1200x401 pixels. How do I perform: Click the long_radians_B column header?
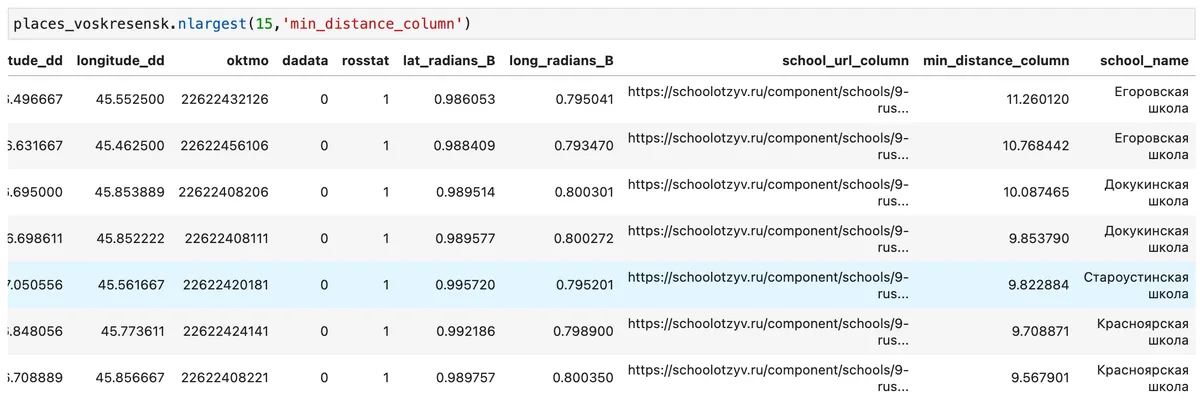click(x=561, y=61)
